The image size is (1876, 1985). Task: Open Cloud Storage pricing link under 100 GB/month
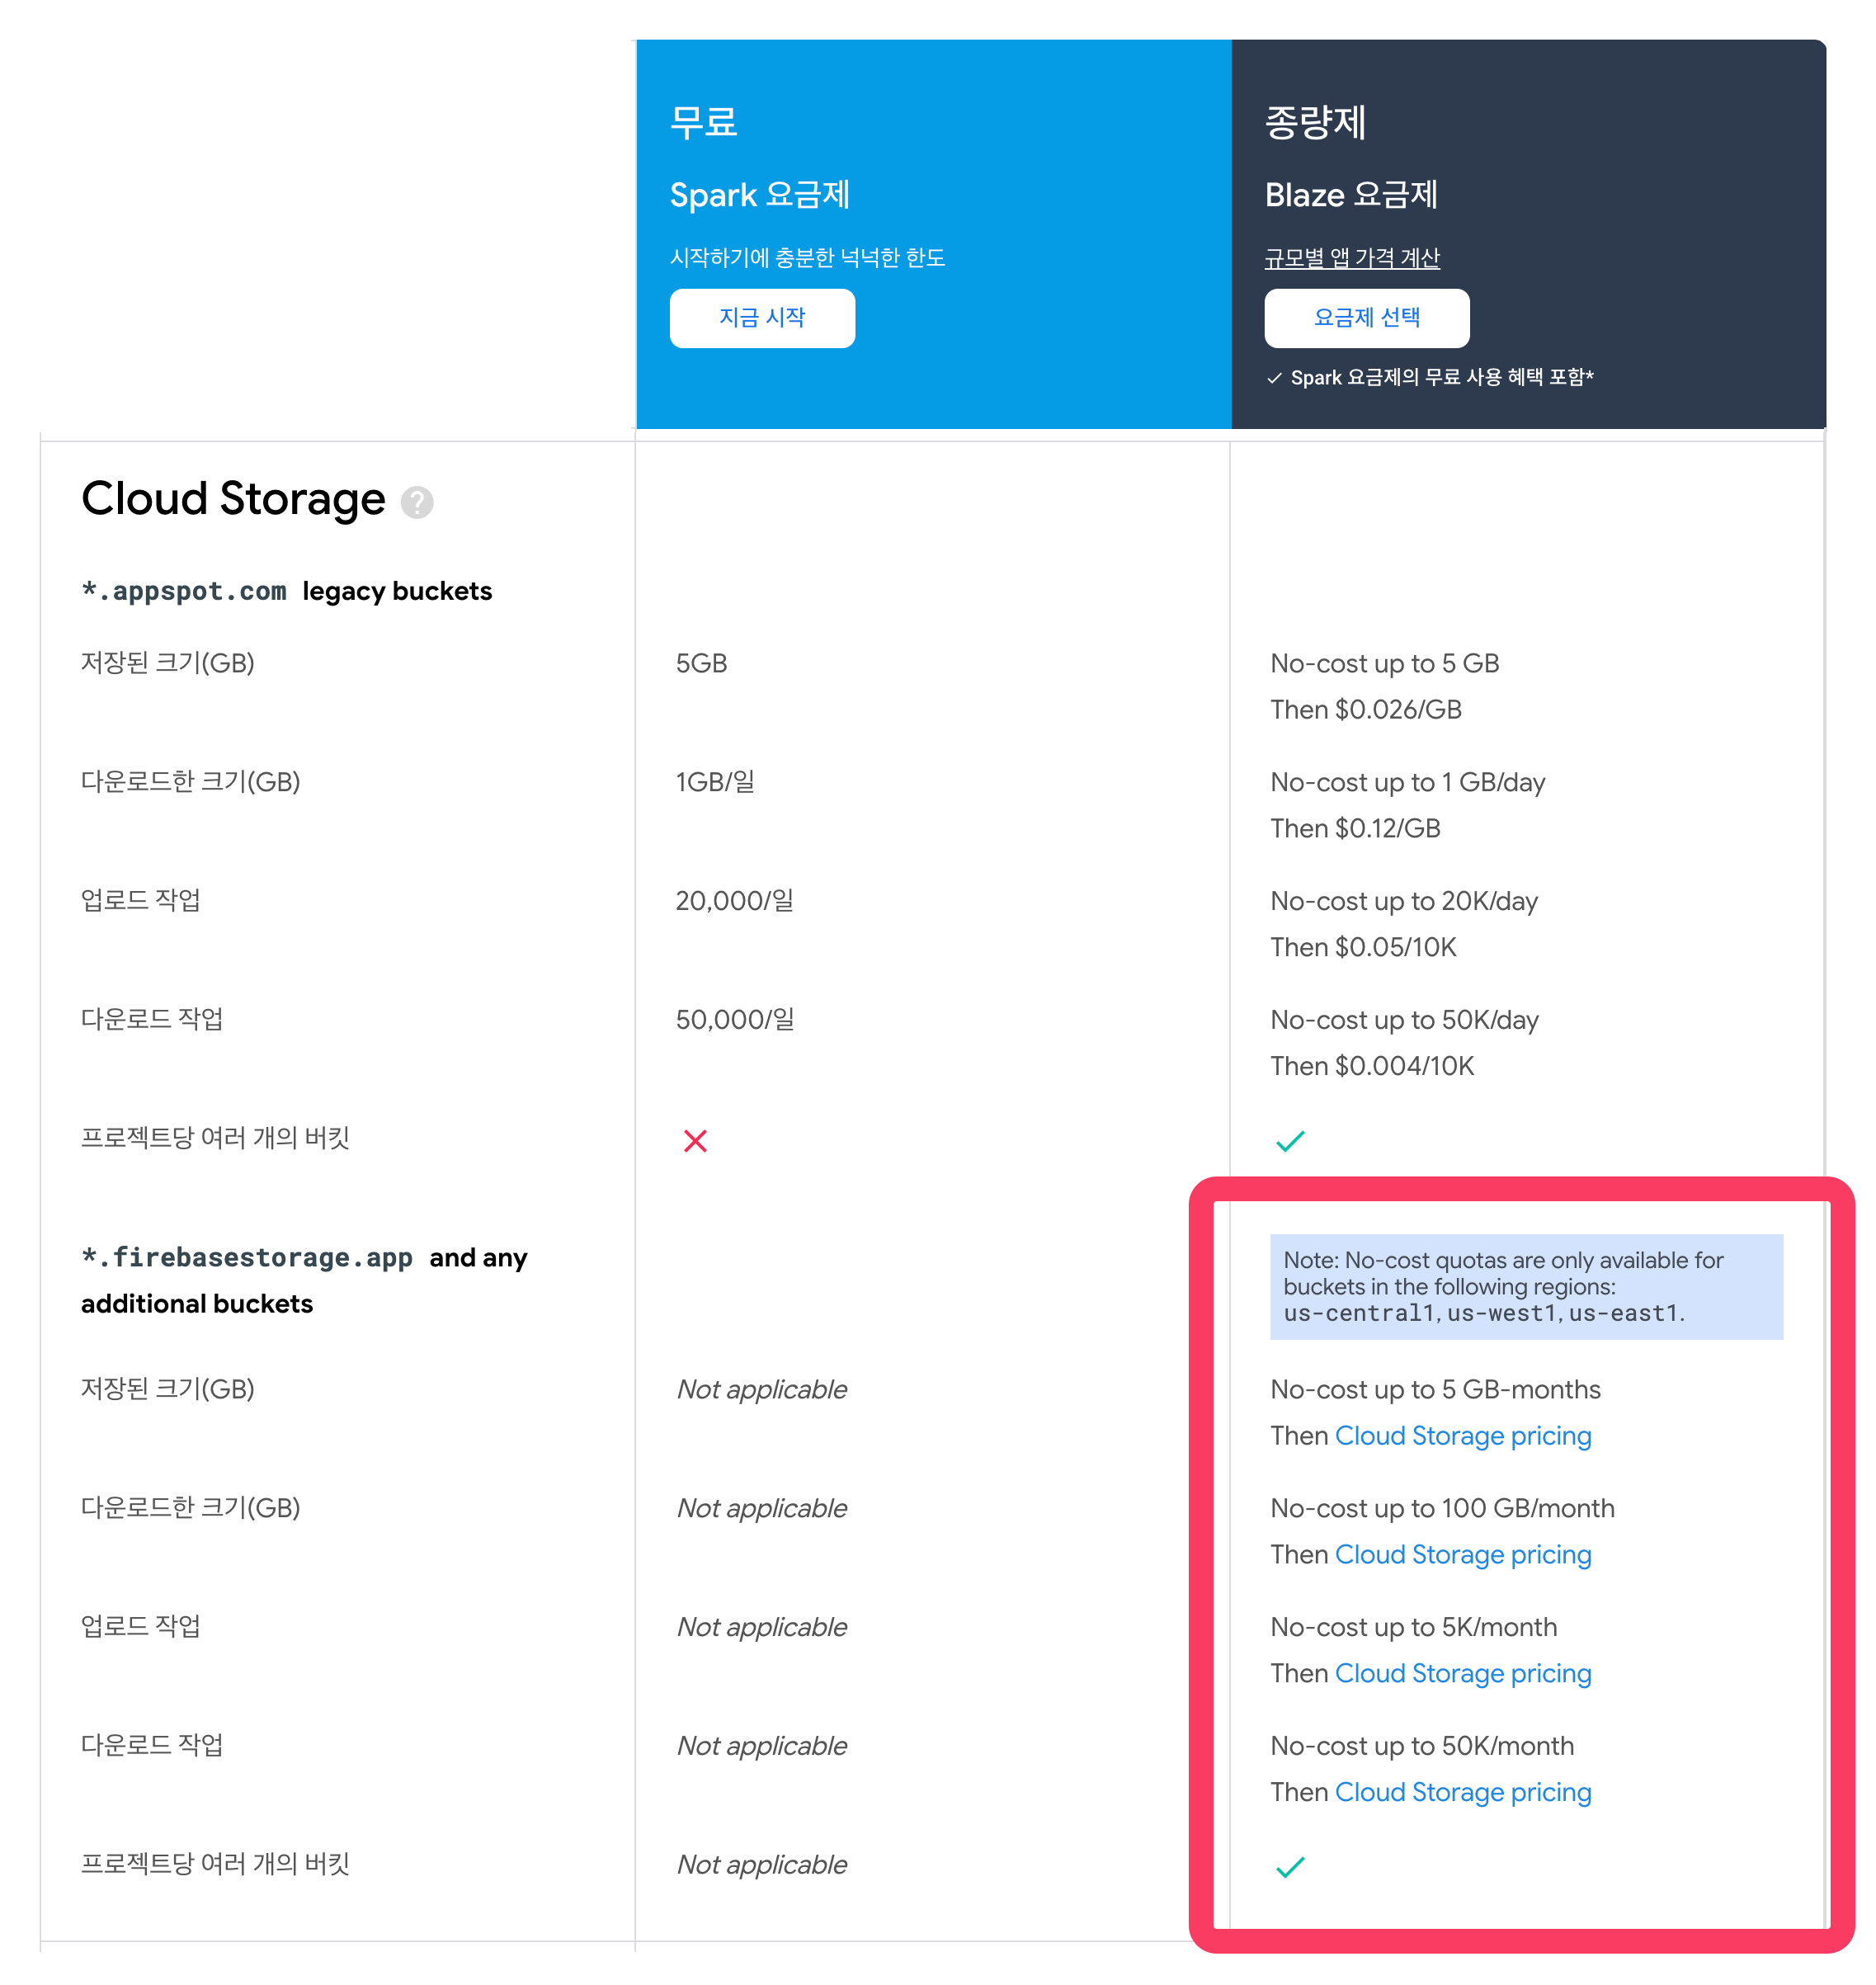pyautogui.click(x=1463, y=1555)
